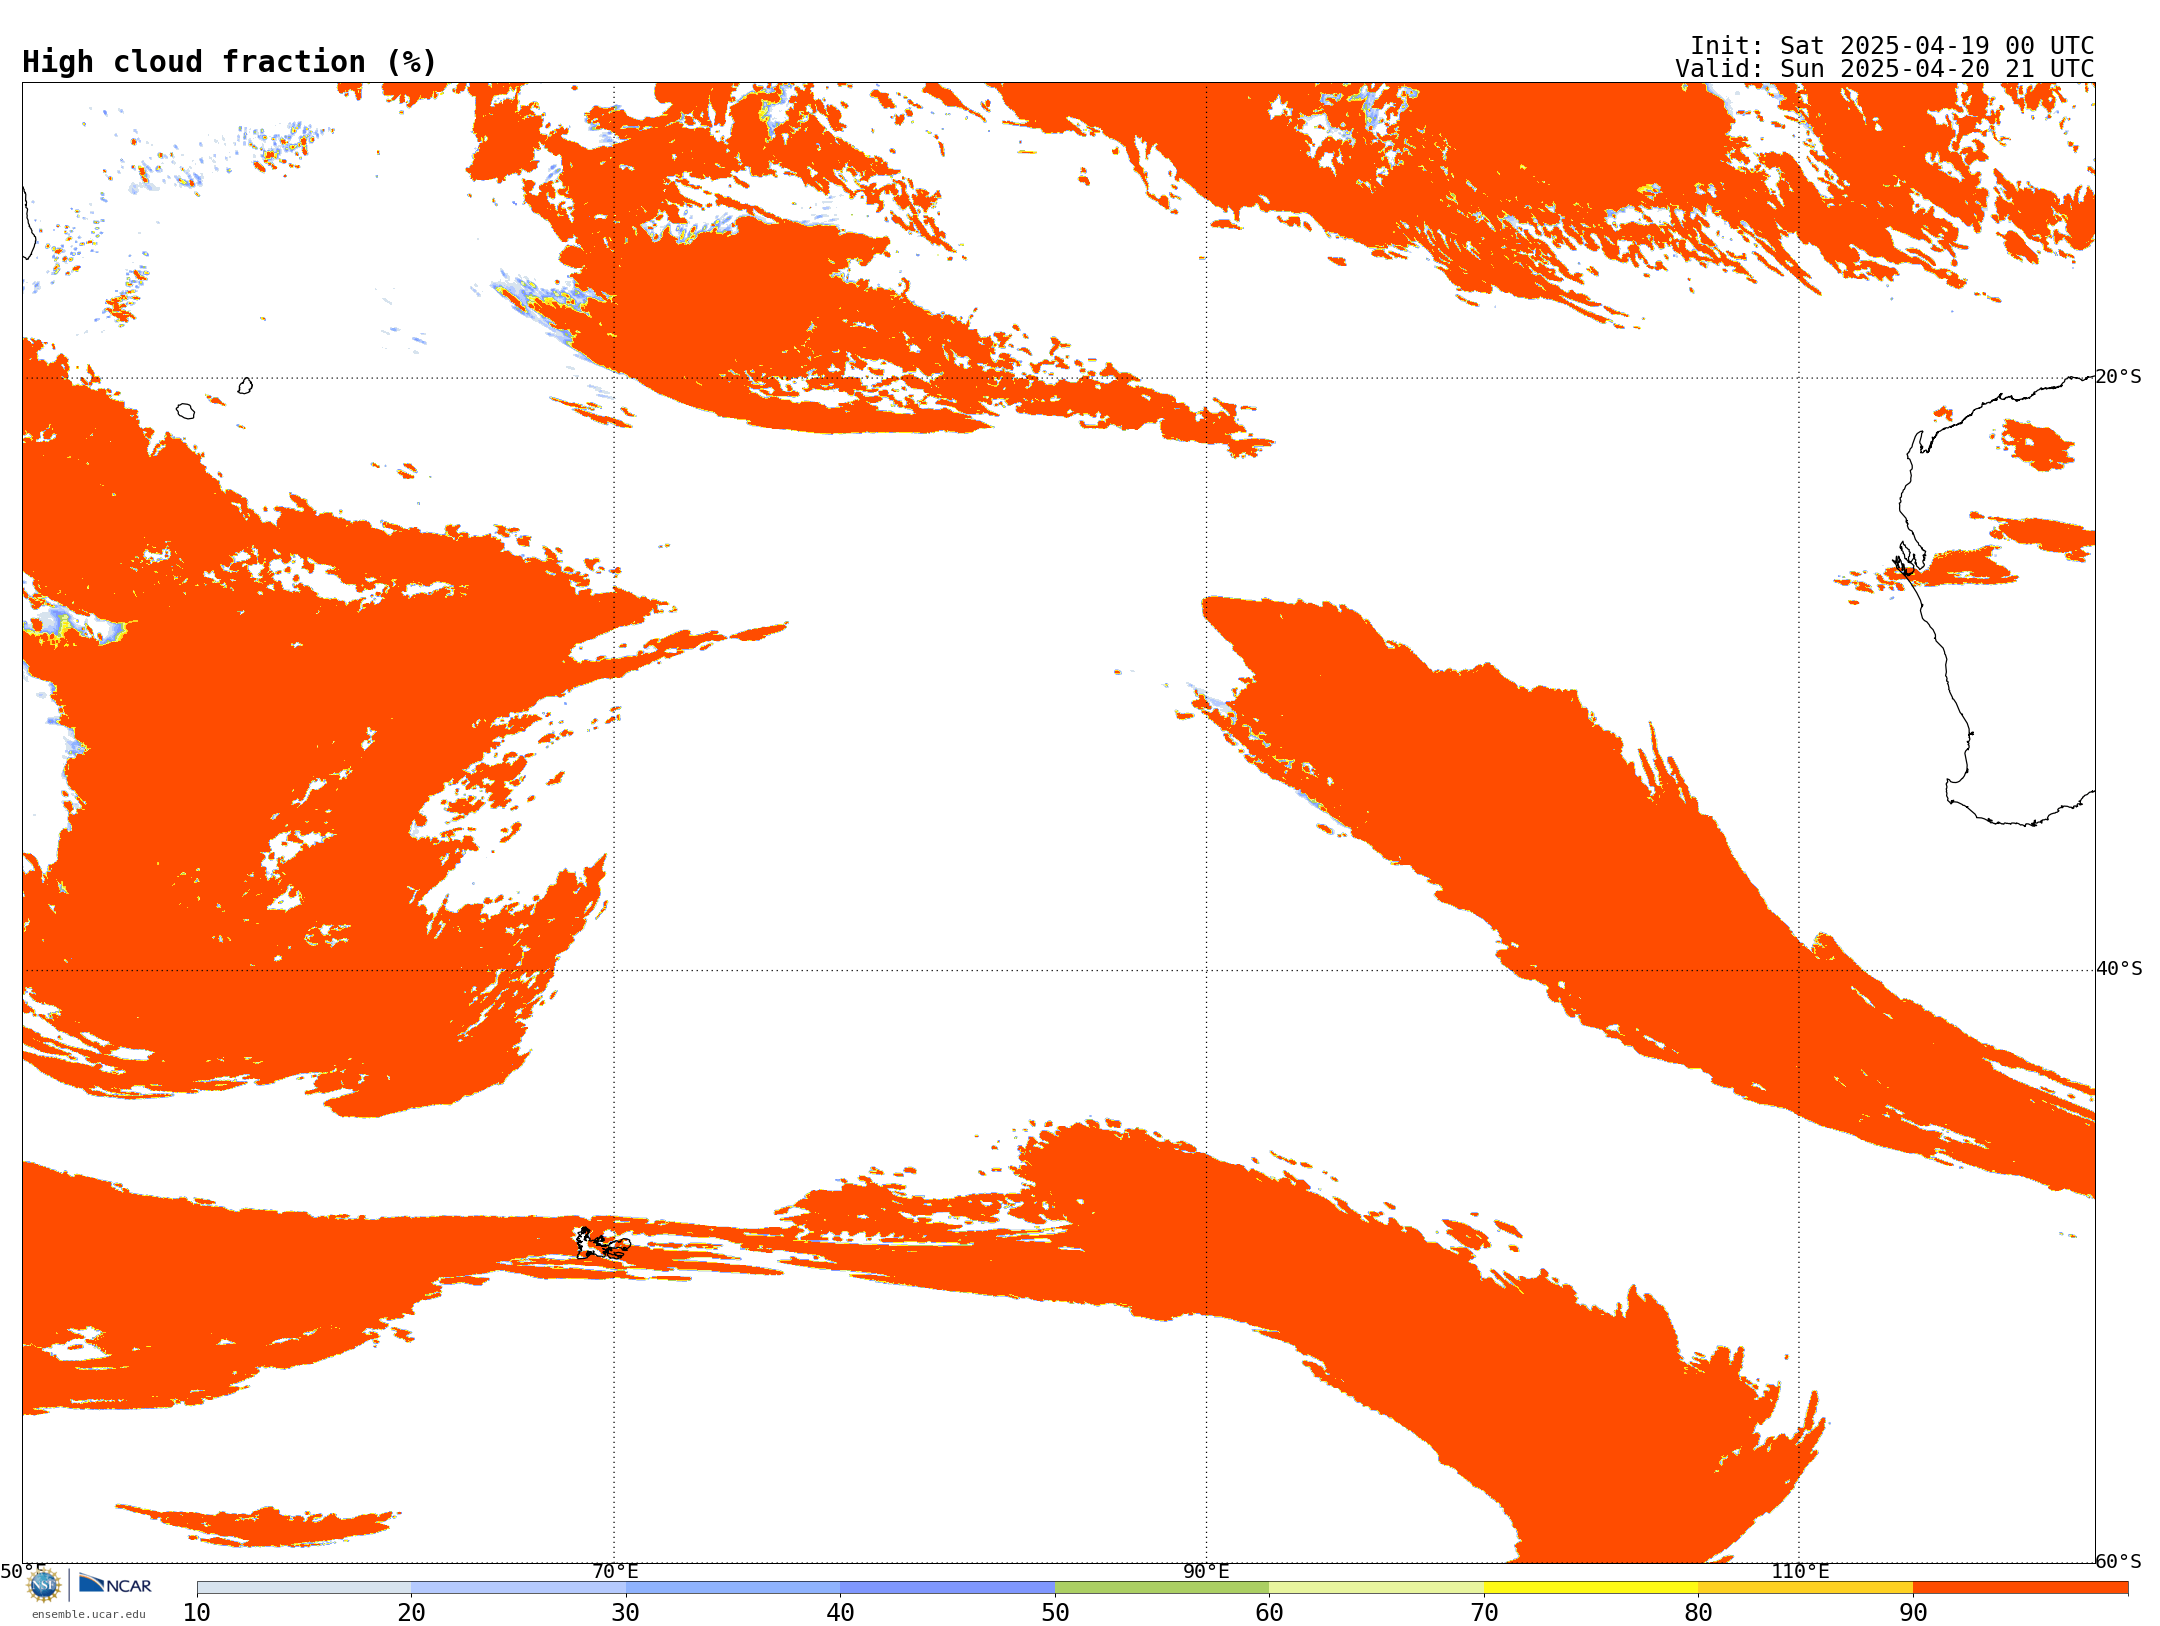Open the ensemble.ucar.edu text link
This screenshot has height=1626, width=2160.
click(x=88, y=1614)
